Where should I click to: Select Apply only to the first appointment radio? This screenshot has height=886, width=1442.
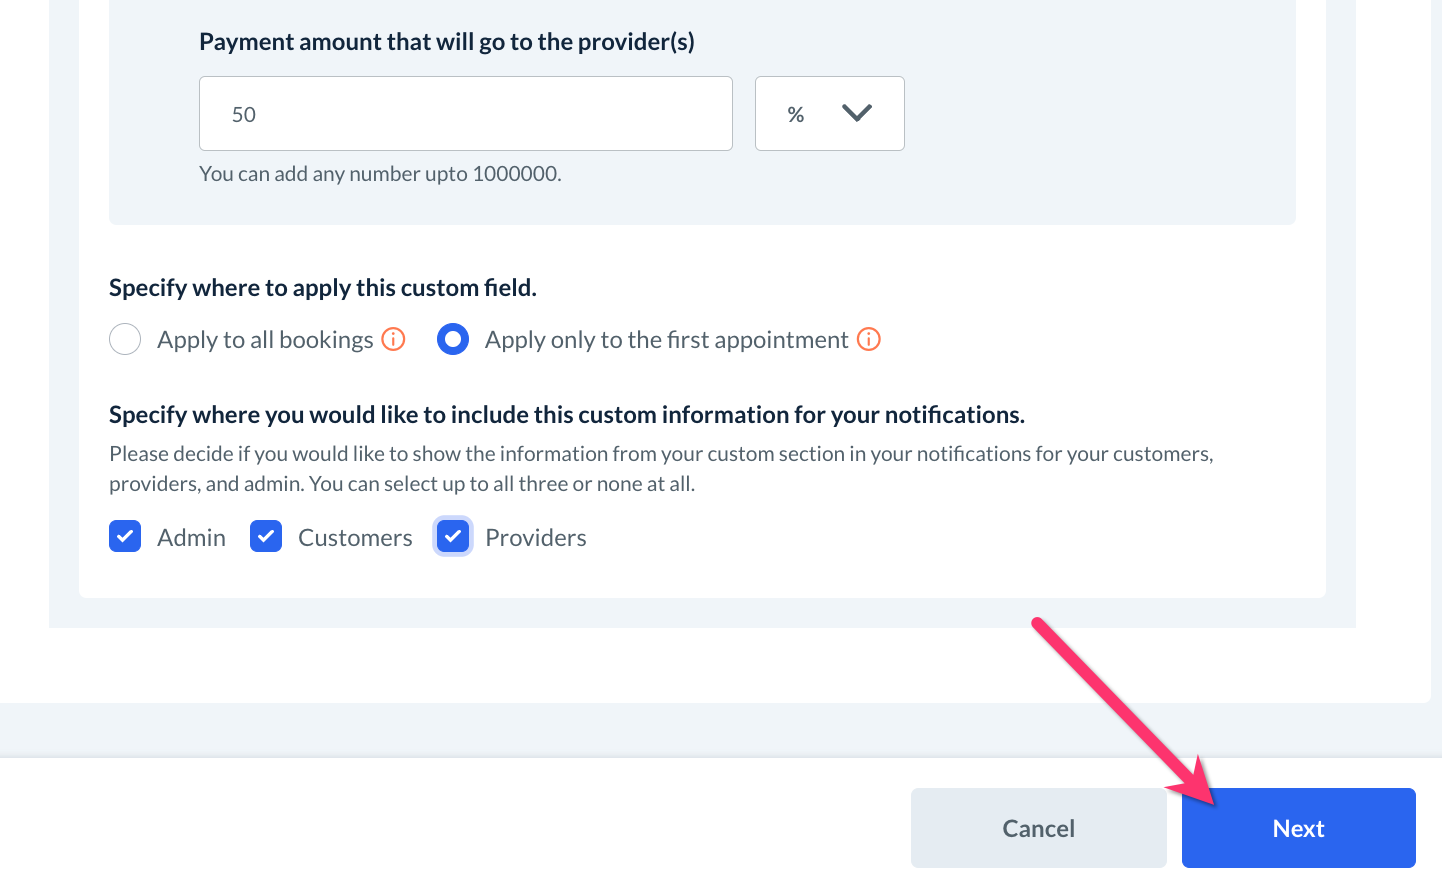click(x=453, y=339)
